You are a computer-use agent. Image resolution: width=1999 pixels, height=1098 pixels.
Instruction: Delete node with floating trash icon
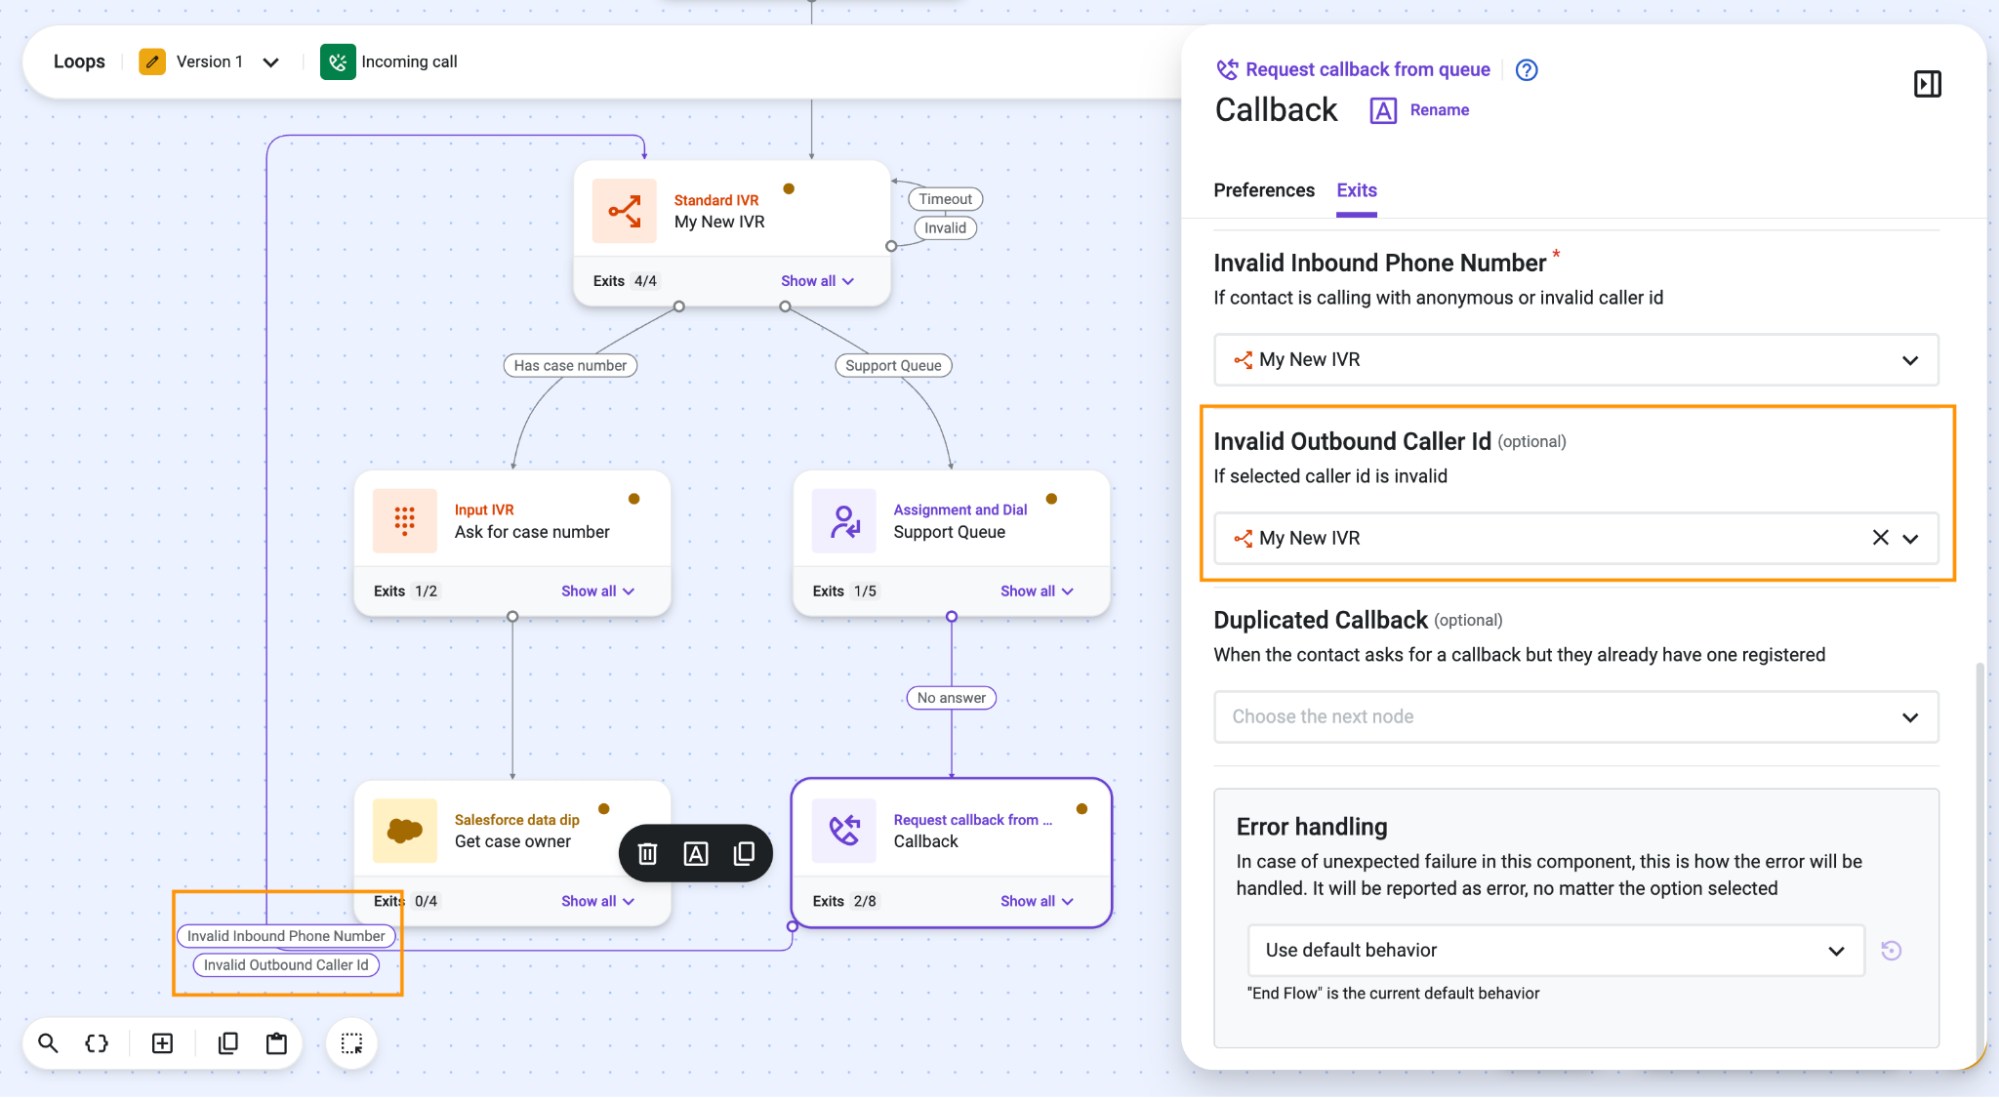click(648, 853)
